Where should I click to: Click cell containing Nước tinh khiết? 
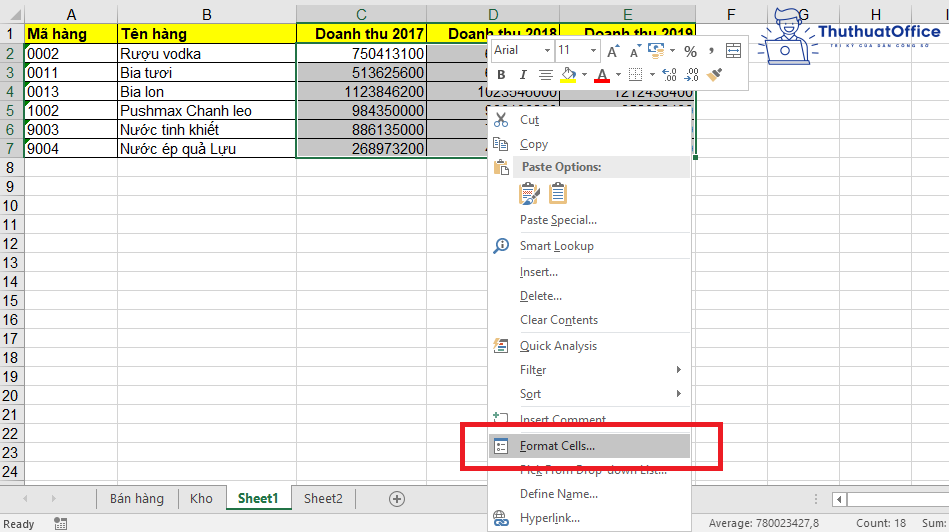[x=206, y=130]
